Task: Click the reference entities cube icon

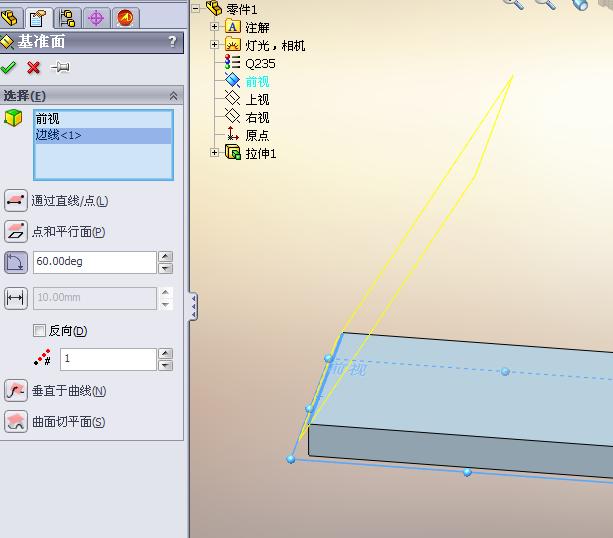Action: point(13,118)
